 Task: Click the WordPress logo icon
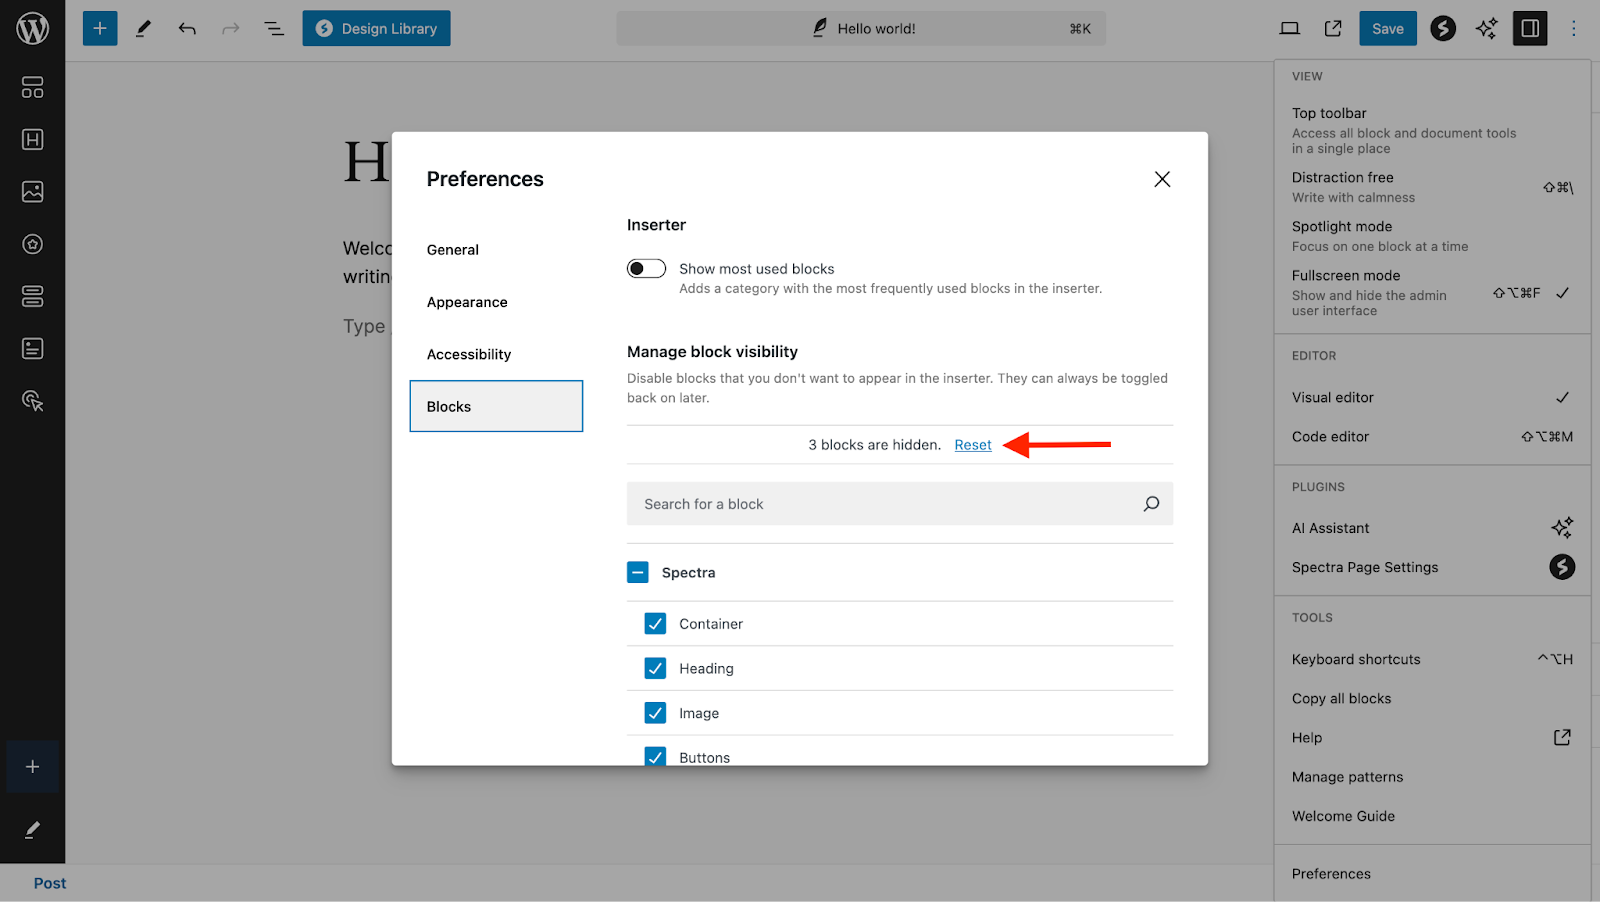(32, 28)
